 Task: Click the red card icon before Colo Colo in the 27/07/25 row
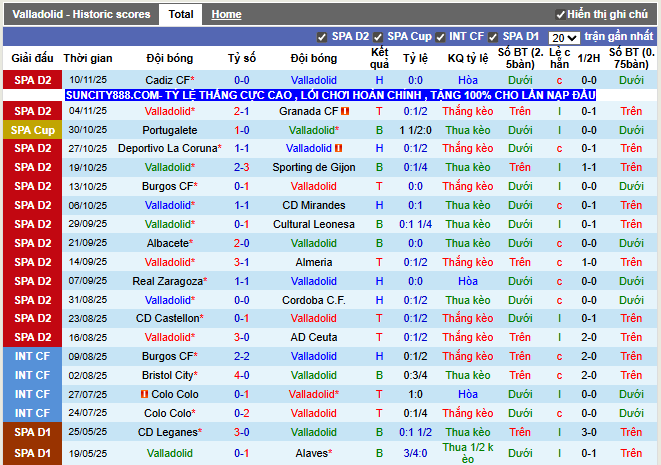click(144, 394)
